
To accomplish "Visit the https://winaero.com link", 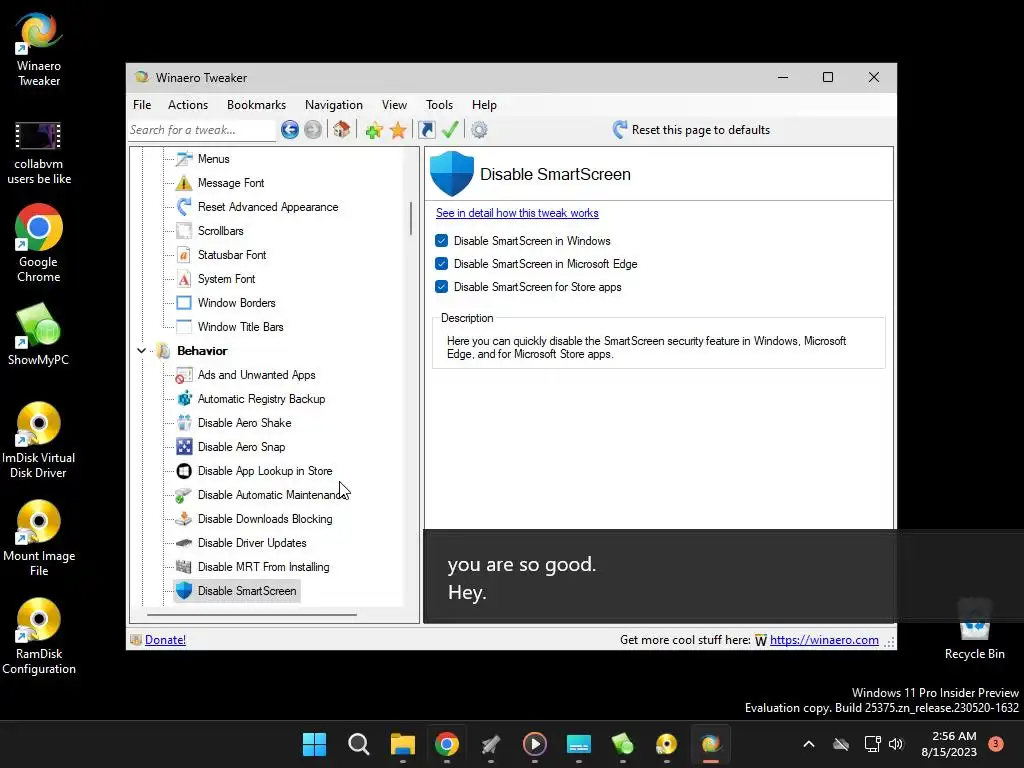I will pos(824,640).
